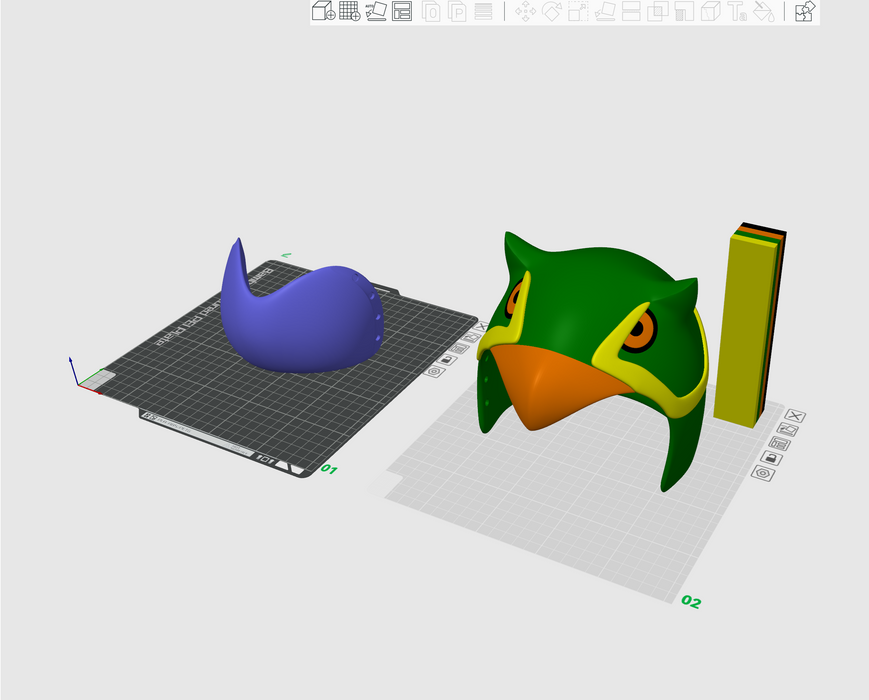This screenshot has height=700, width=869.
Task: Select the Rotate tool
Action: pos(552,12)
